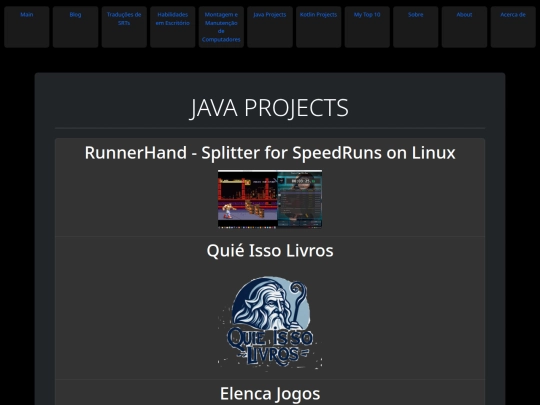Screen dimensions: 540x405
Task: Open the RunnerHand screenshot thumbnail
Action: (x=270, y=199)
